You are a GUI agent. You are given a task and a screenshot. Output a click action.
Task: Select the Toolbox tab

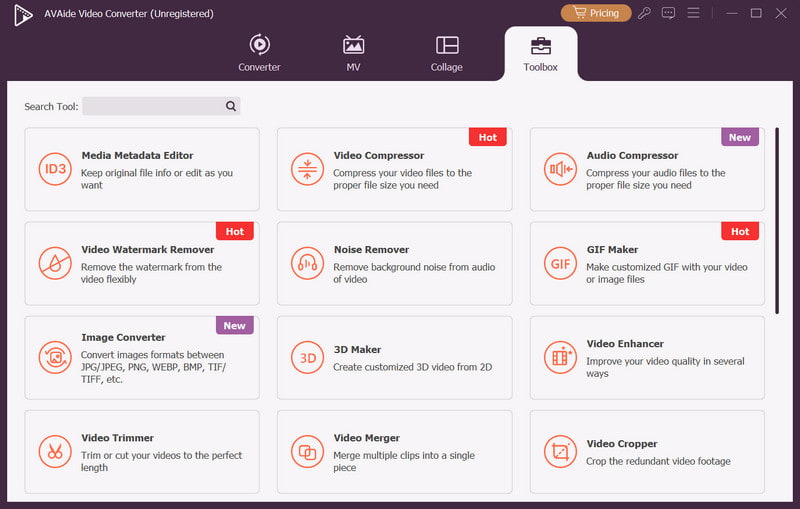coord(541,53)
